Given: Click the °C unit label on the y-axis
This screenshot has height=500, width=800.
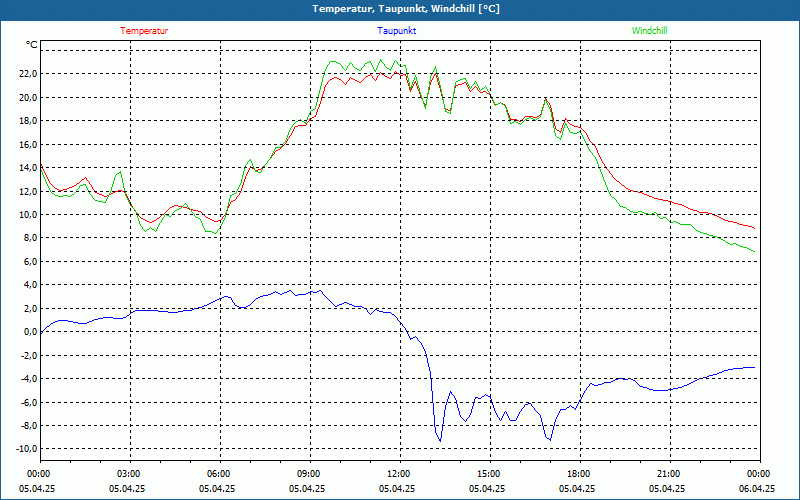Looking at the screenshot, I should click(32, 45).
